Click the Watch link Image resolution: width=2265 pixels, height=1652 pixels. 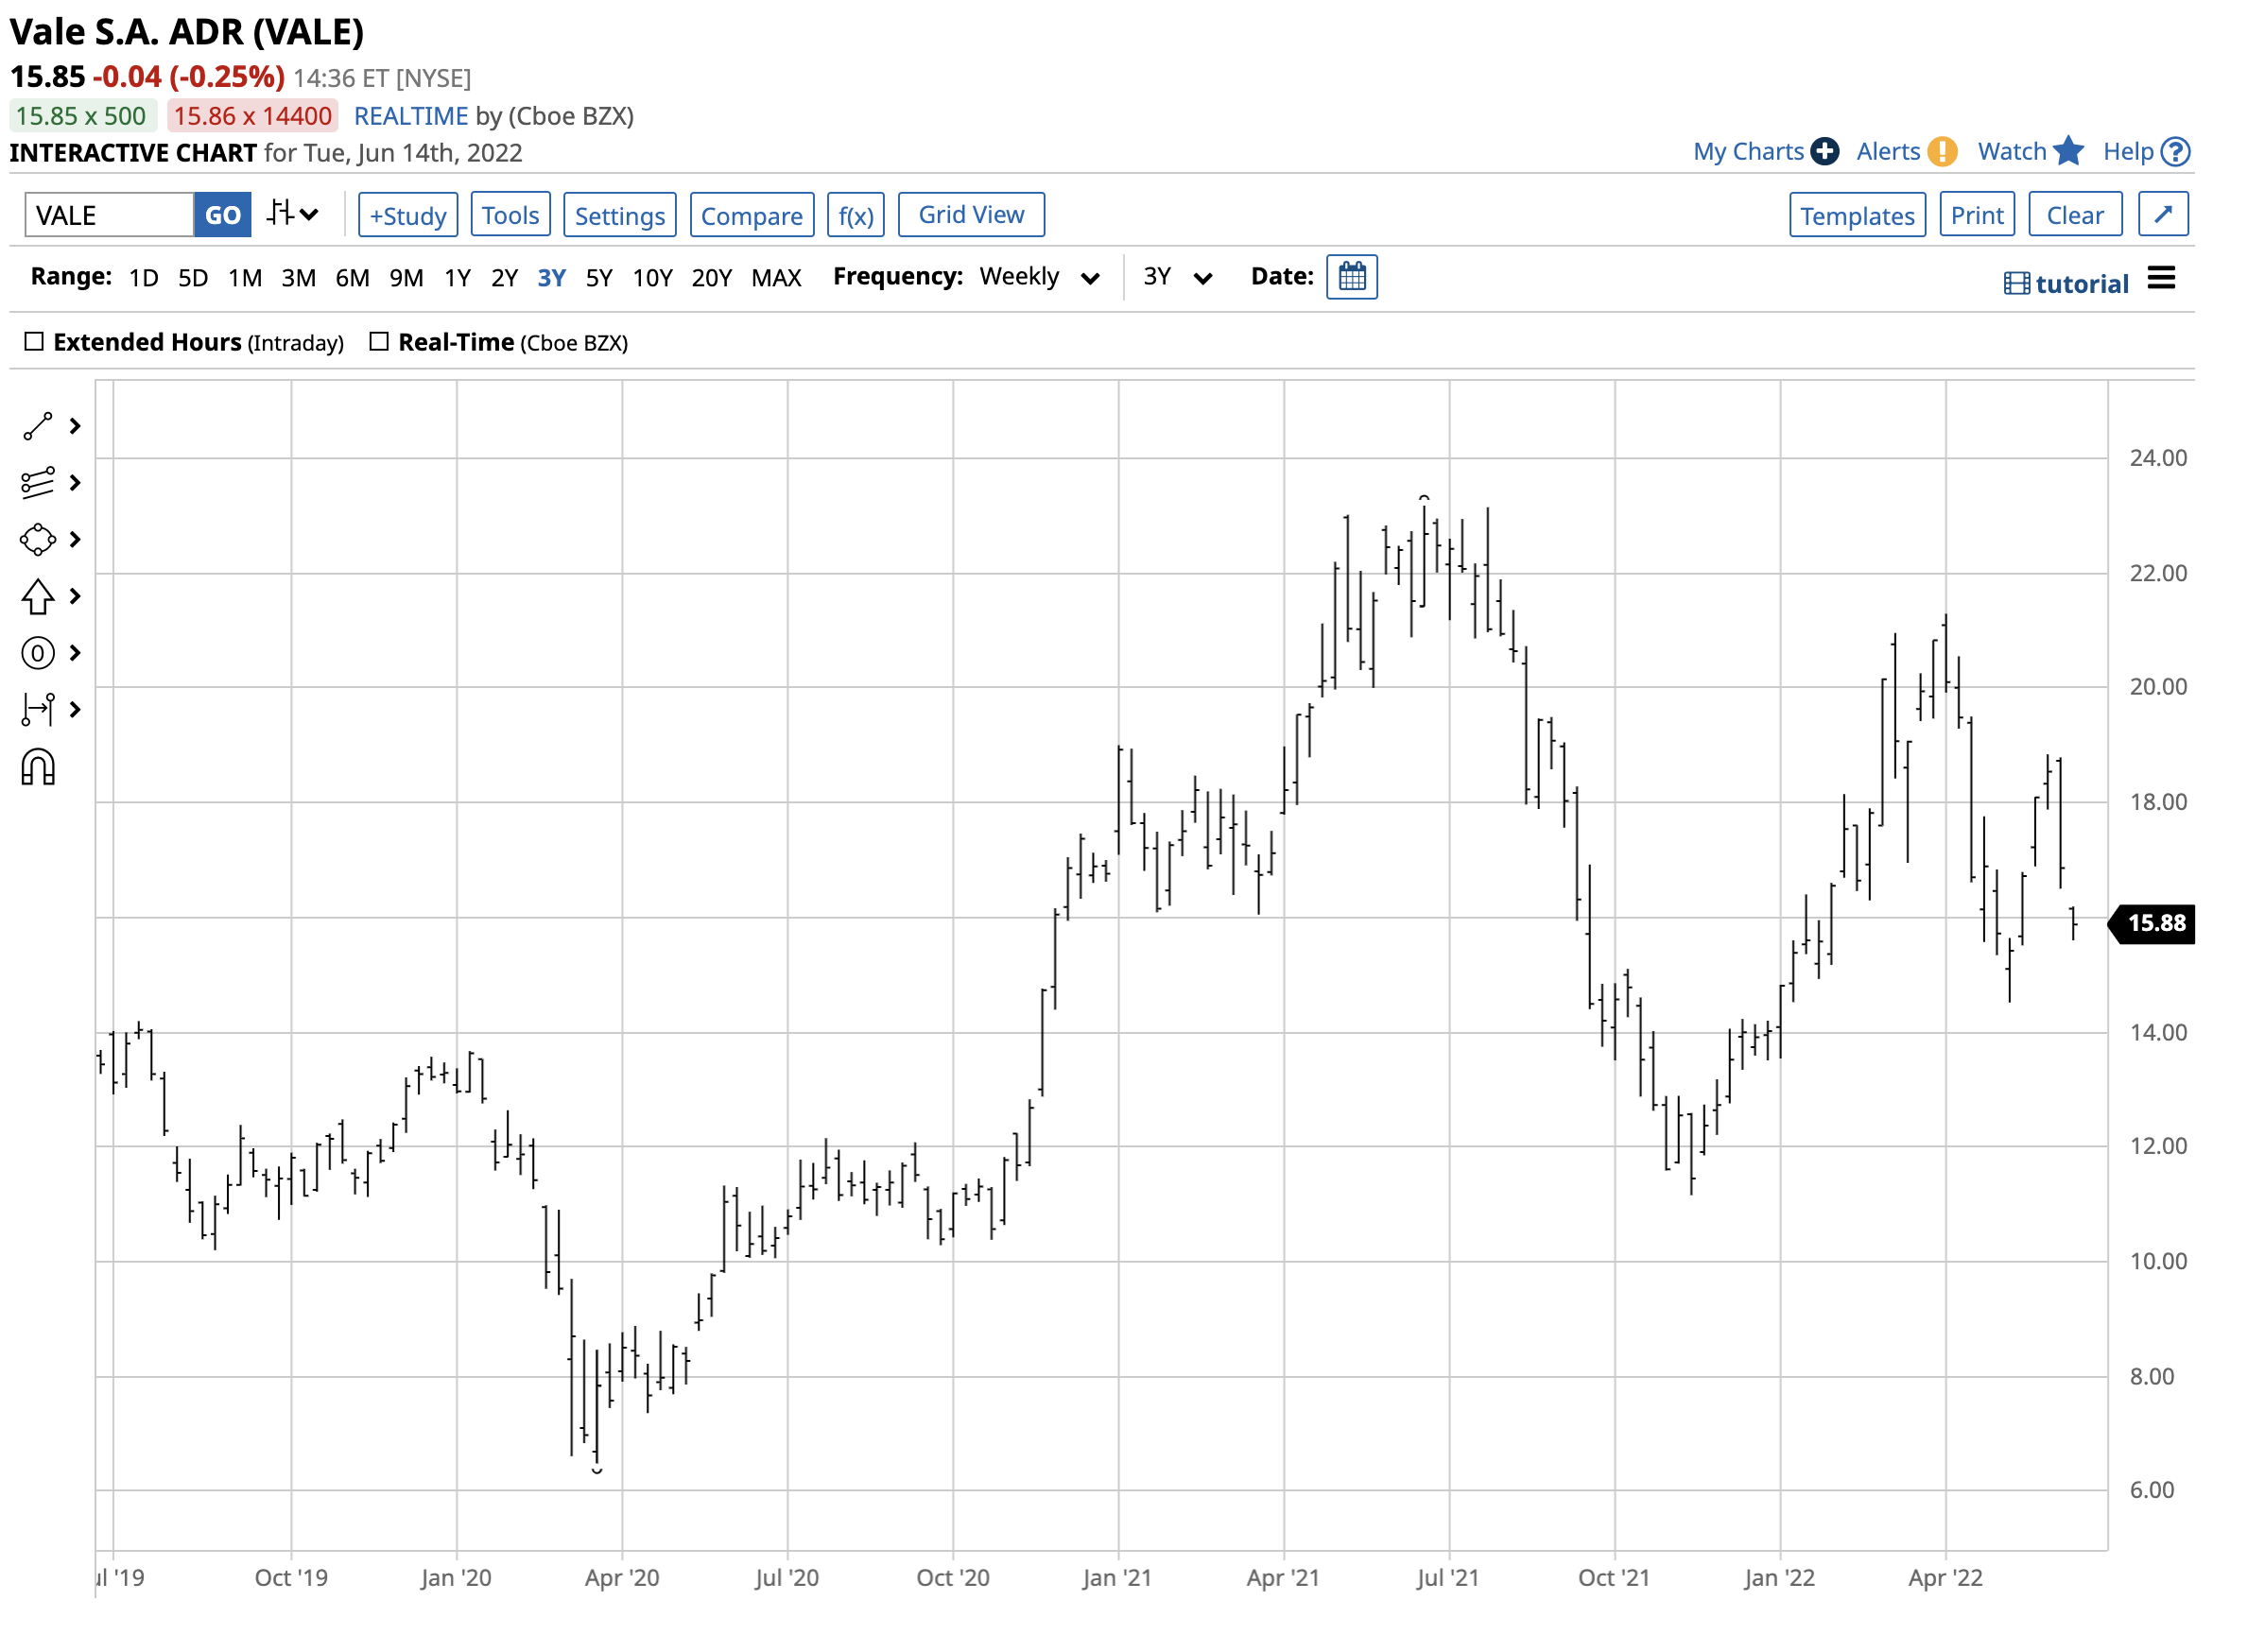(2012, 151)
